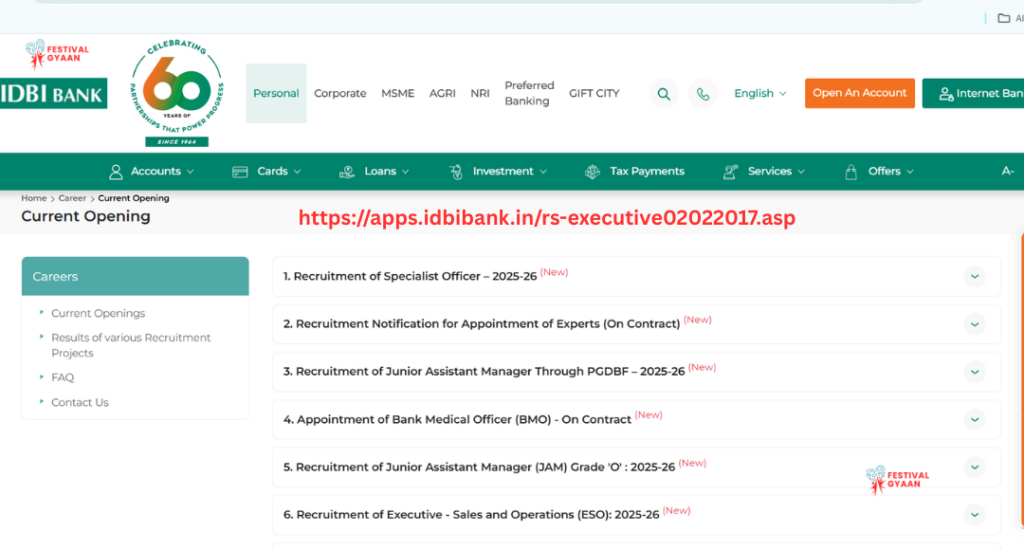The width and height of the screenshot is (1024, 550).
Task: Select the GIFT CITY tab
Action: [594, 93]
